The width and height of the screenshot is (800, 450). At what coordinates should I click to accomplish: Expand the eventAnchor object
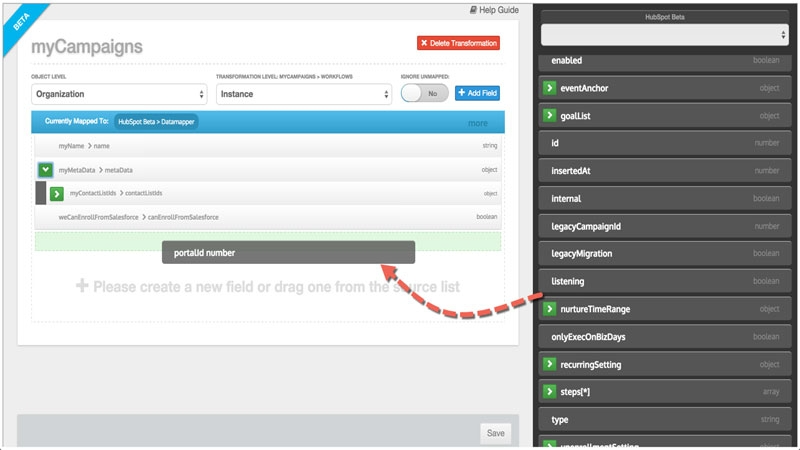549,88
